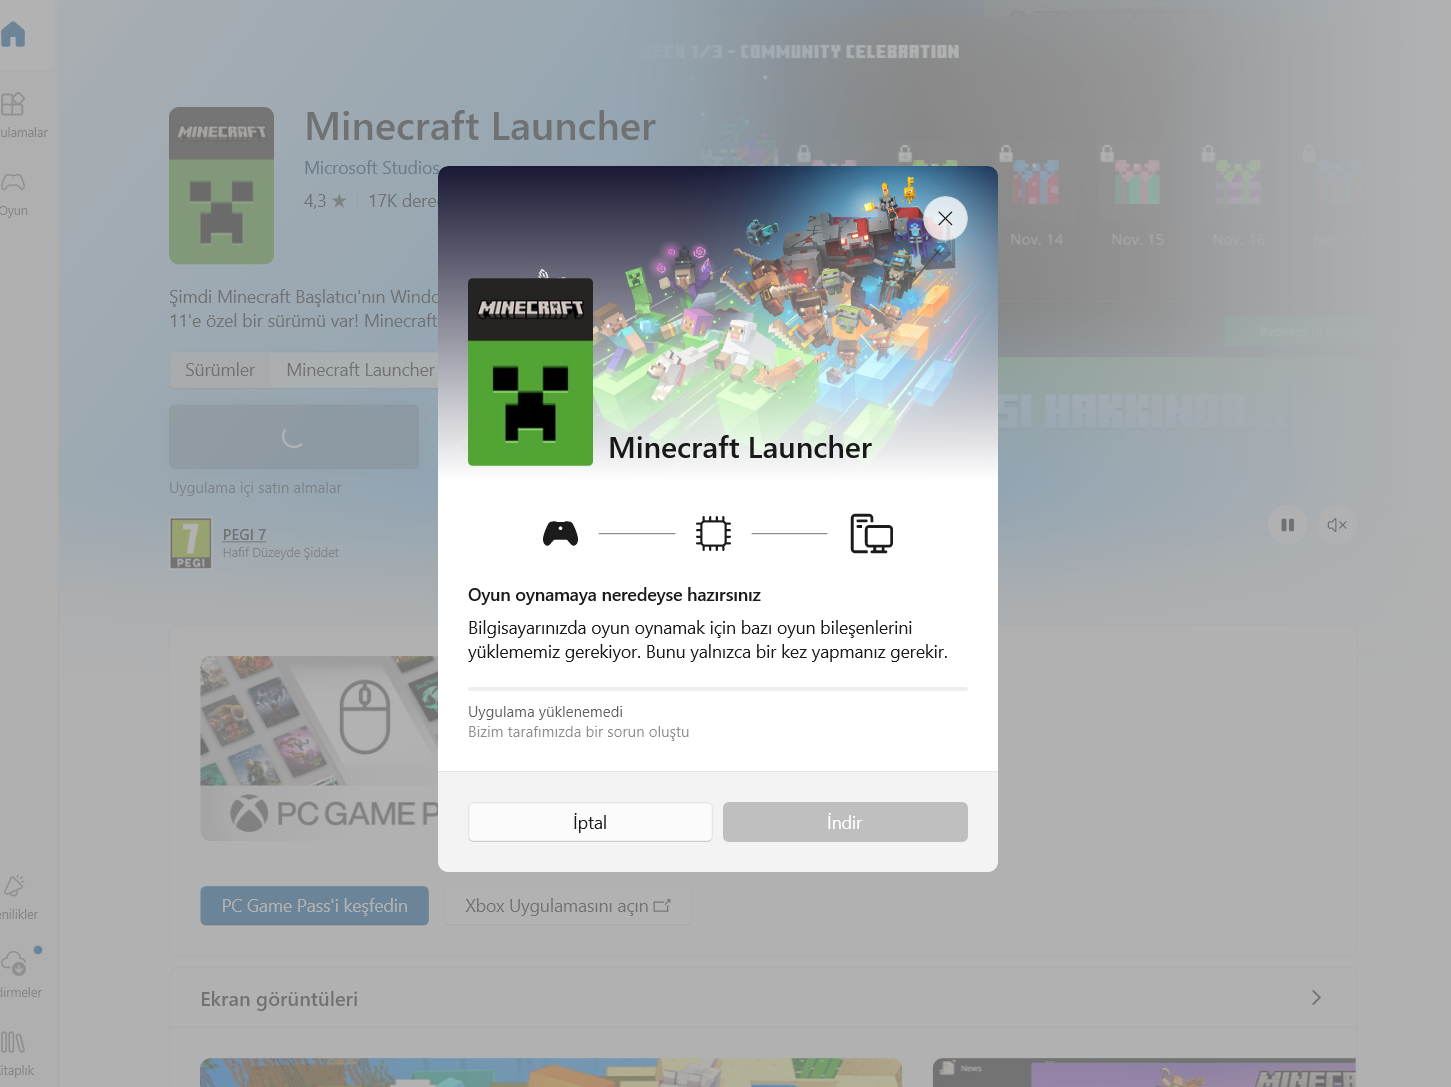Go to Store Home in sidebar
Viewport: 1451px width, 1087px height.
[x=13, y=34]
